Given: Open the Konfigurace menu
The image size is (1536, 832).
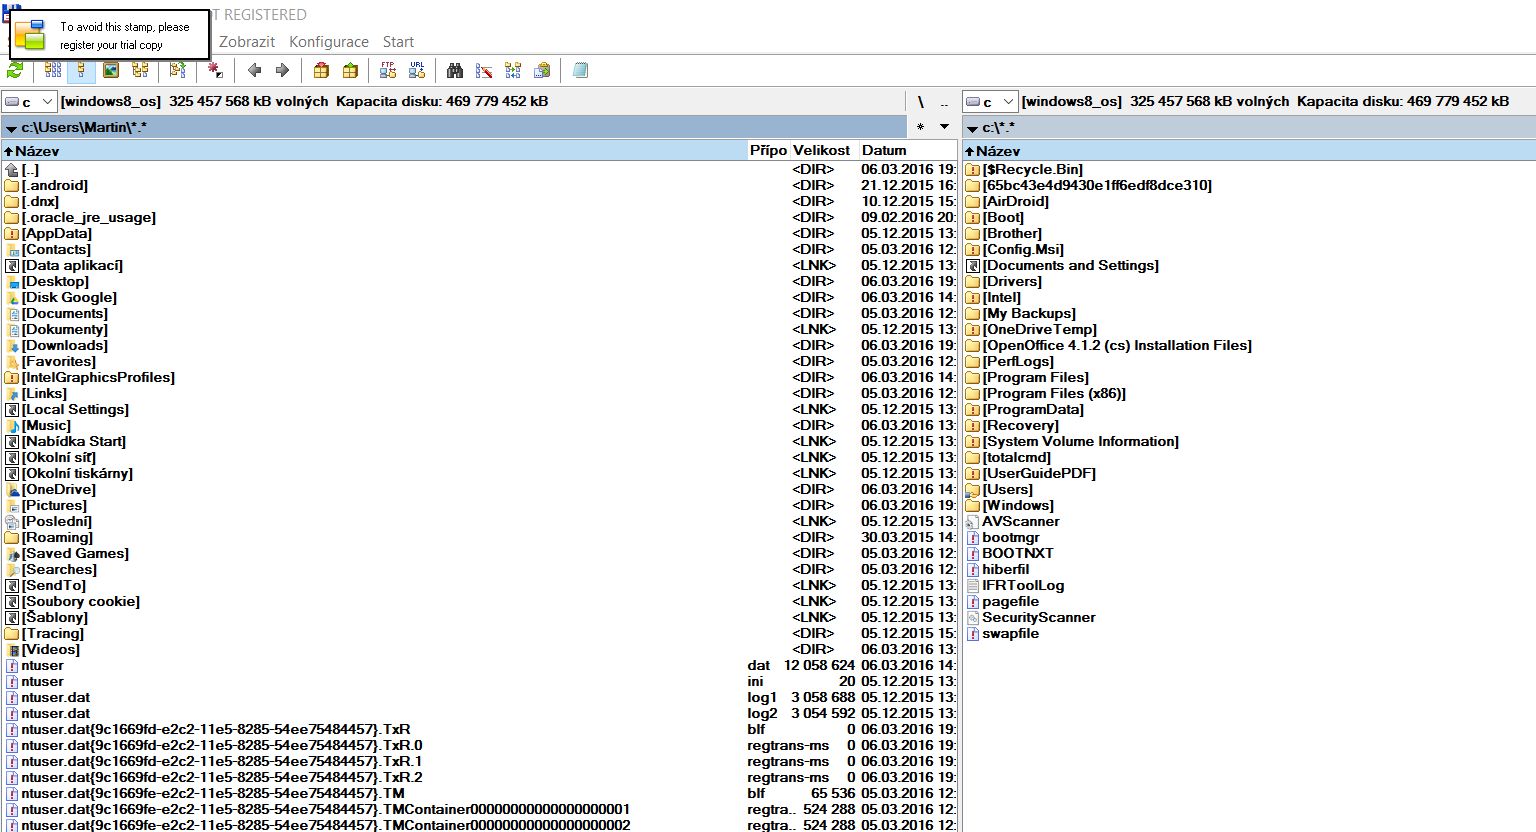Looking at the screenshot, I should (328, 42).
